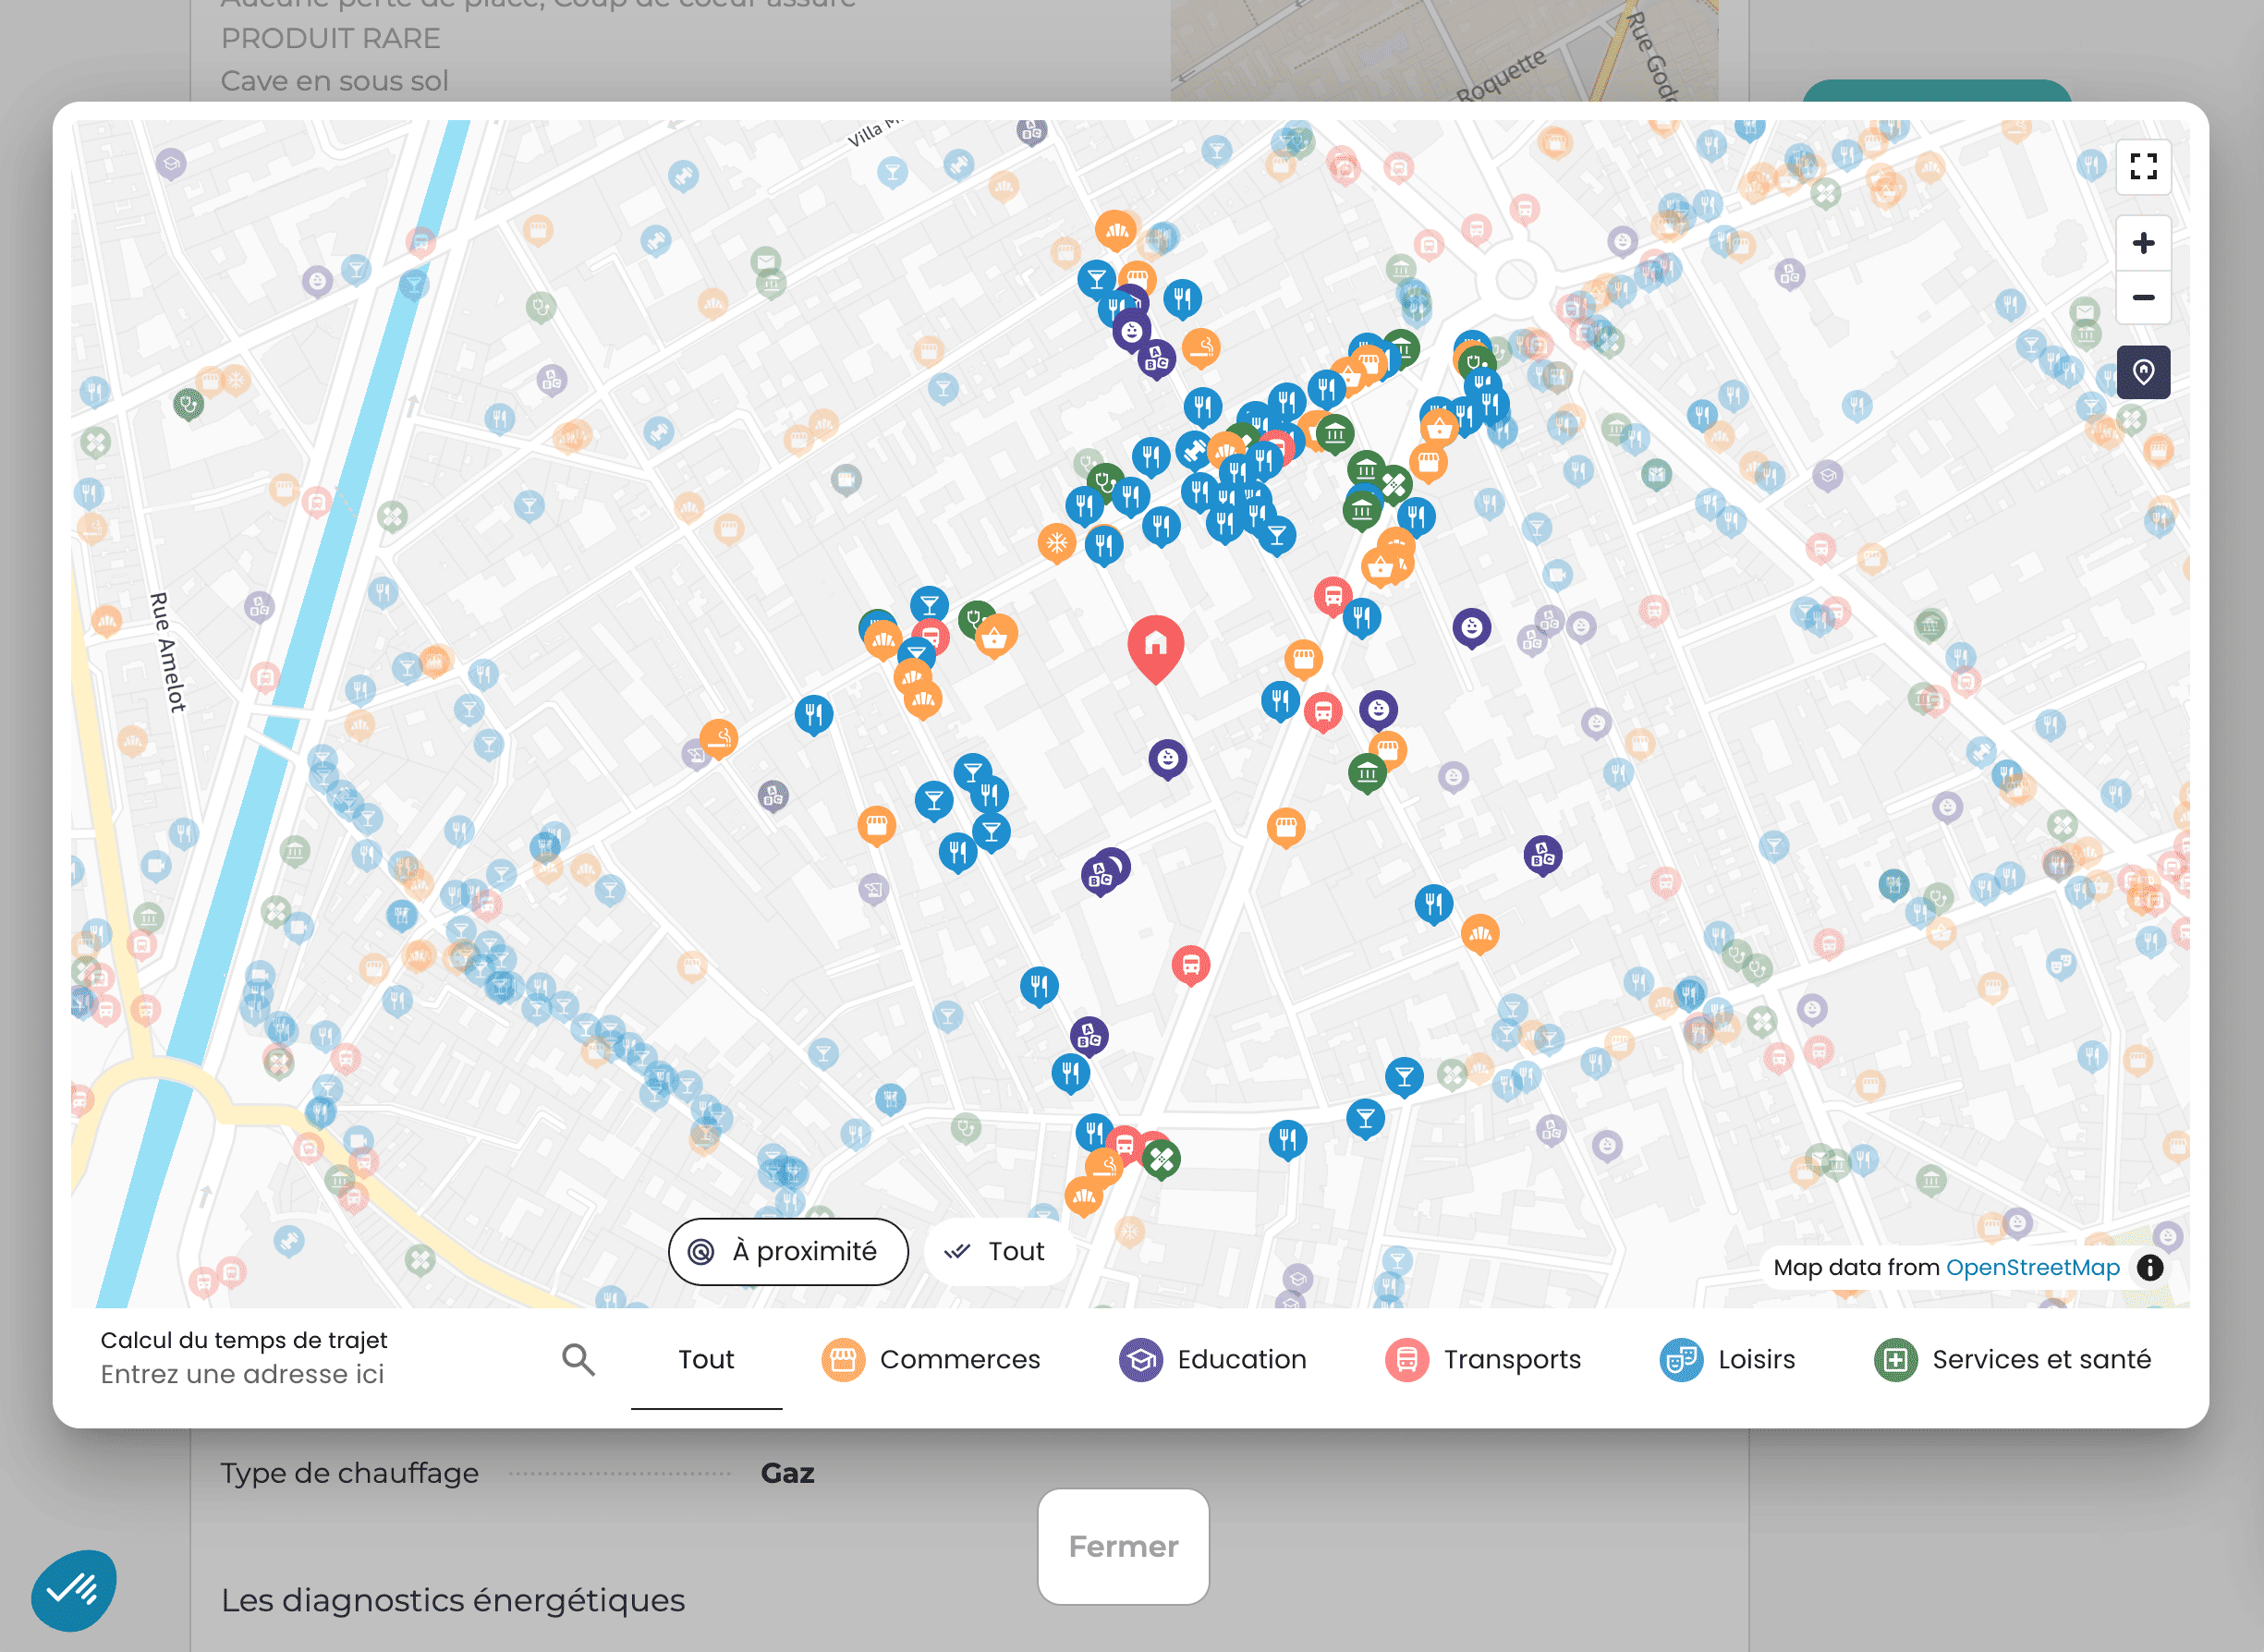The width and height of the screenshot is (2264, 1652).
Task: Zoom in with the plus control
Action: [x=2143, y=243]
